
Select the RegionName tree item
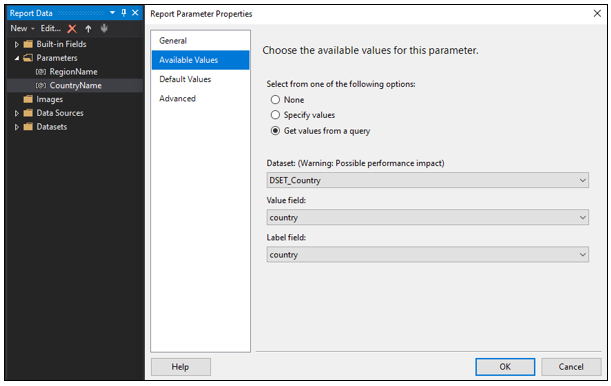(x=74, y=72)
